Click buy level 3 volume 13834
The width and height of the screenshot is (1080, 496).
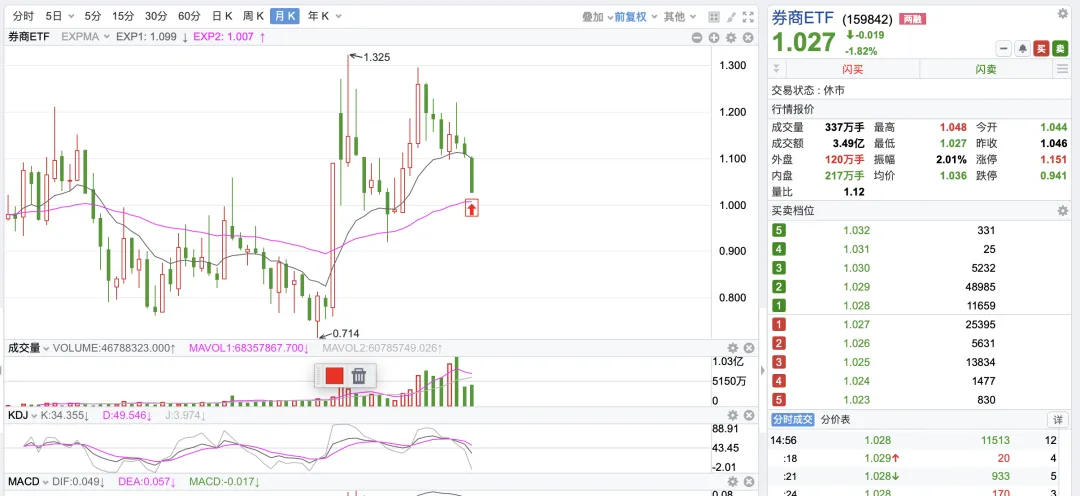click(982, 362)
